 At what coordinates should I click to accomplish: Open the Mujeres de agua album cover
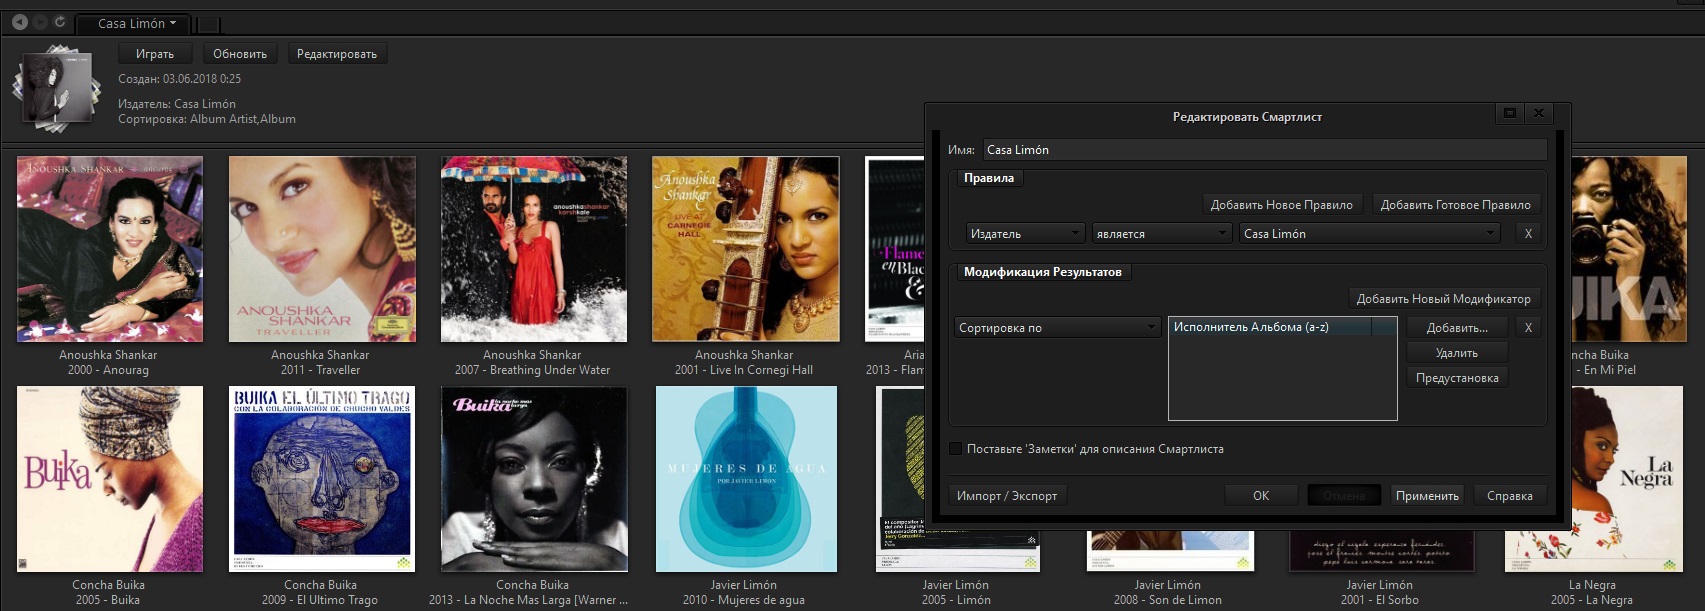745,479
